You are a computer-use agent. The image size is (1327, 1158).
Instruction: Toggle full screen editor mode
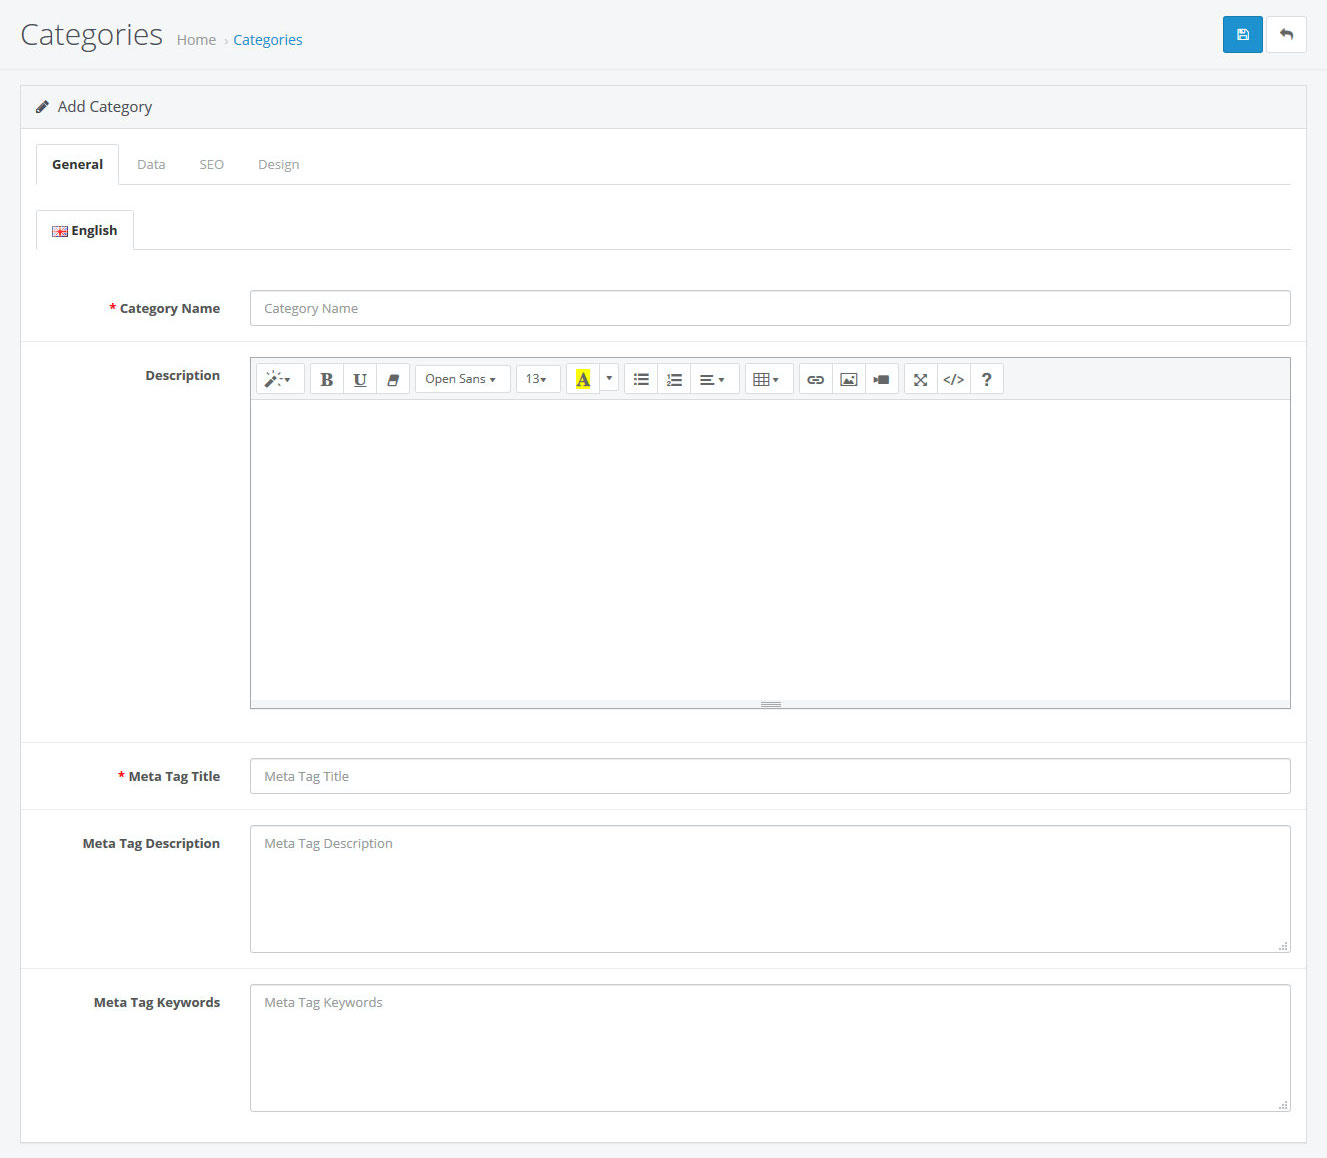click(920, 380)
